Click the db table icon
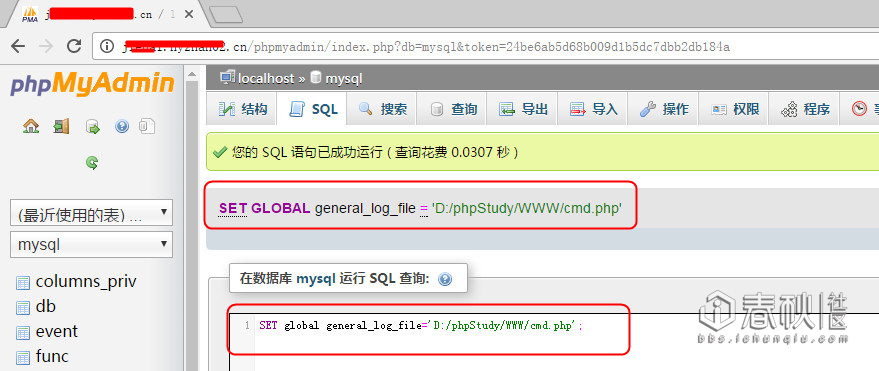Image resolution: width=879 pixels, height=371 pixels. click(23, 307)
